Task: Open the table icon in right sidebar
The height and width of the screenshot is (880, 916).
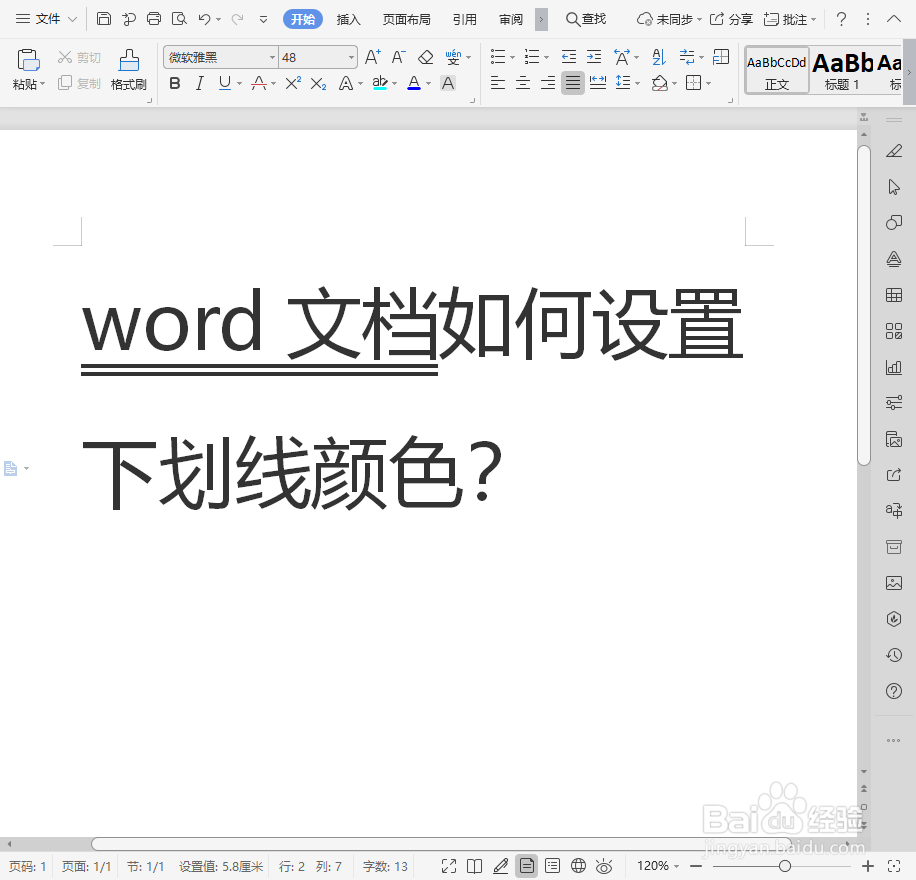Action: pyautogui.click(x=894, y=295)
